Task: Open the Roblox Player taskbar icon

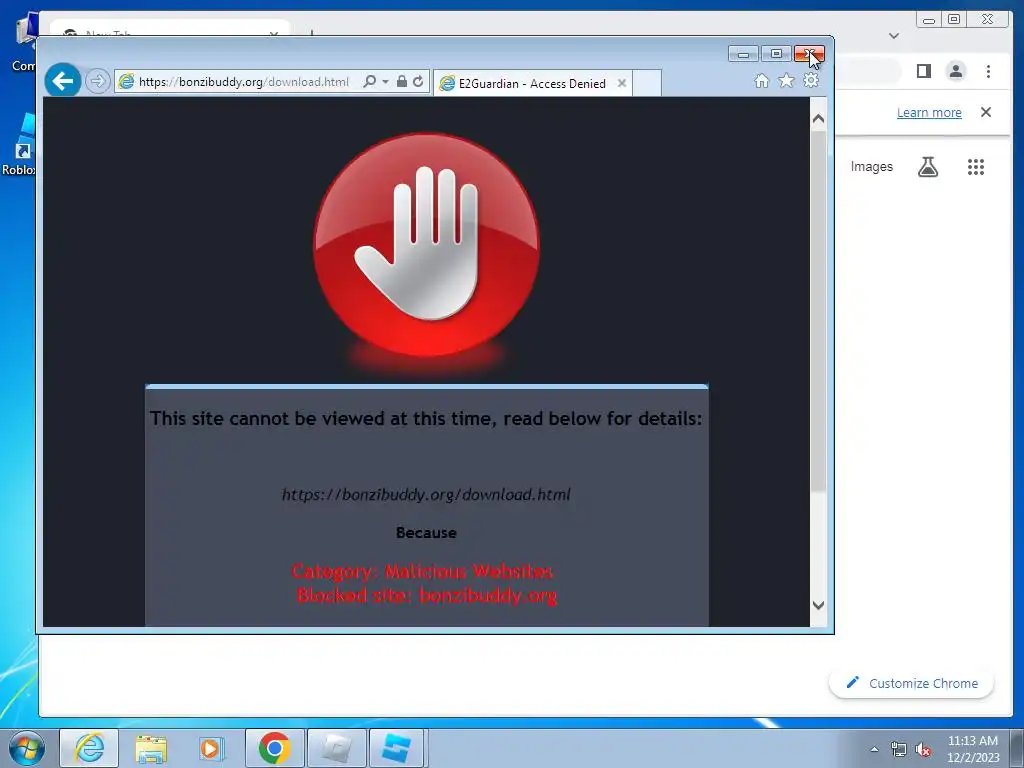Action: coord(336,748)
